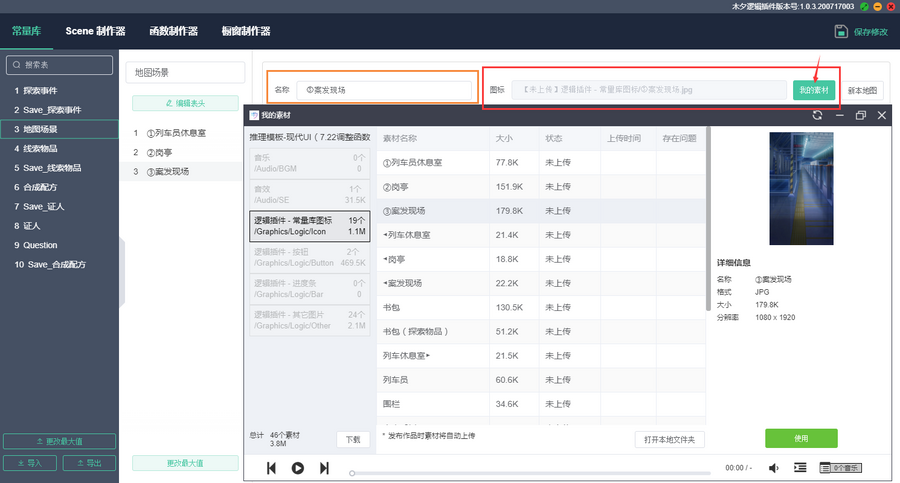Click the previous track playback icon
This screenshot has width=900, height=483.
point(271,468)
